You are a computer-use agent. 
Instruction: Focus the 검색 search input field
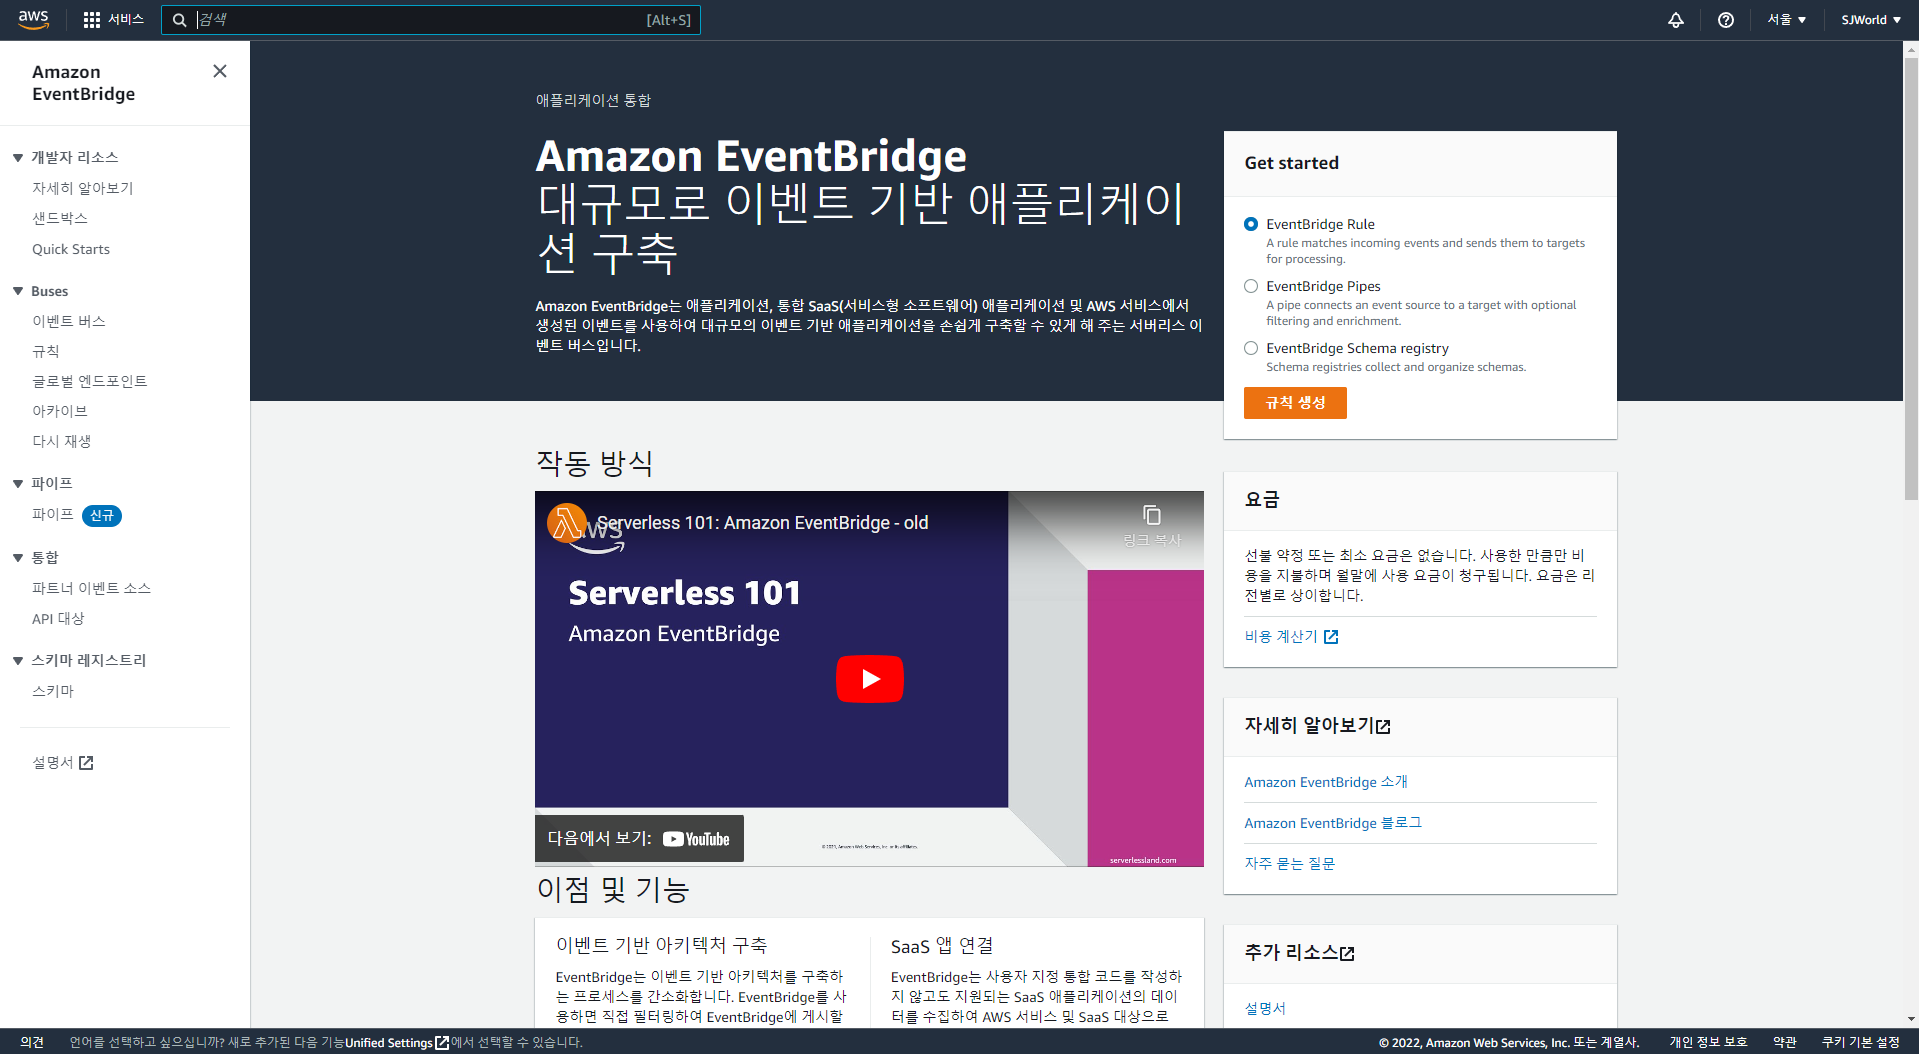431,20
